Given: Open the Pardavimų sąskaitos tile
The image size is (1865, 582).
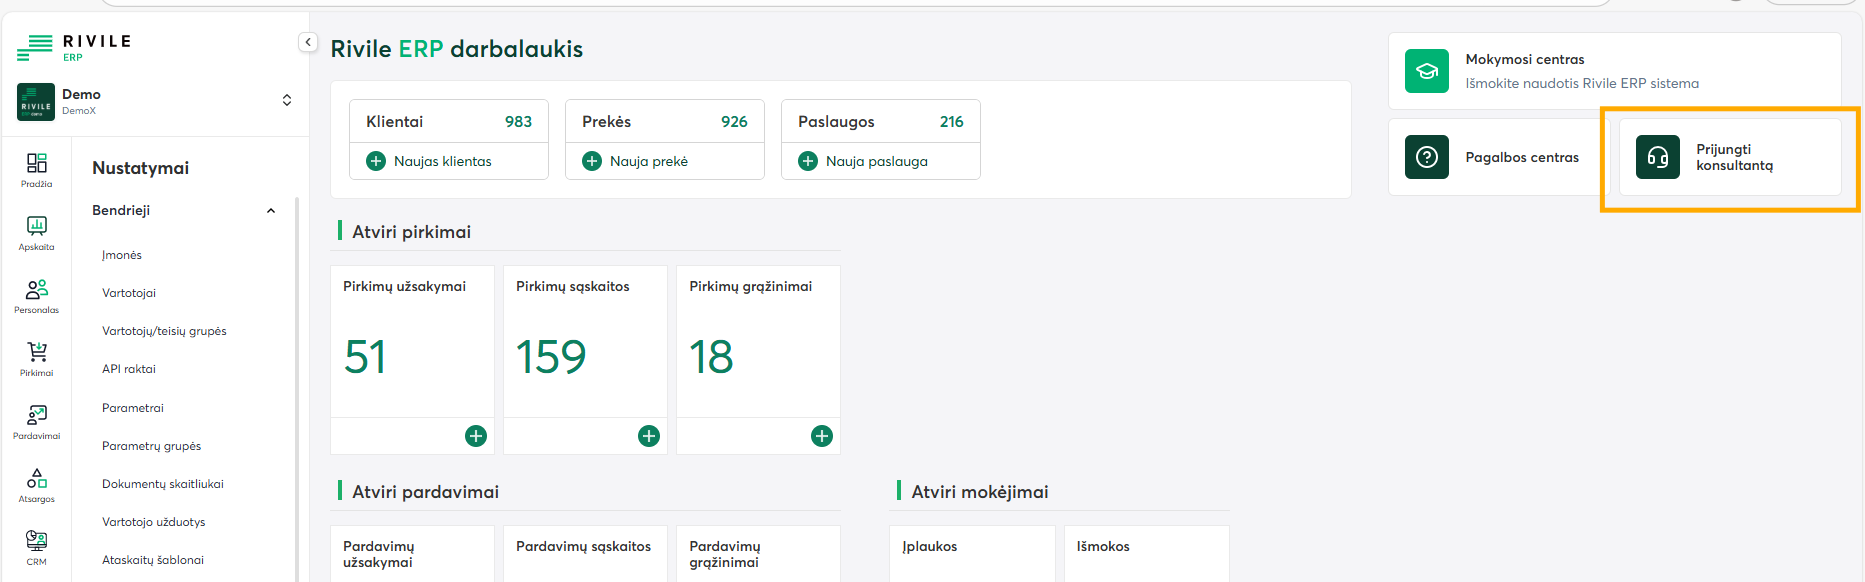Looking at the screenshot, I should (x=585, y=554).
